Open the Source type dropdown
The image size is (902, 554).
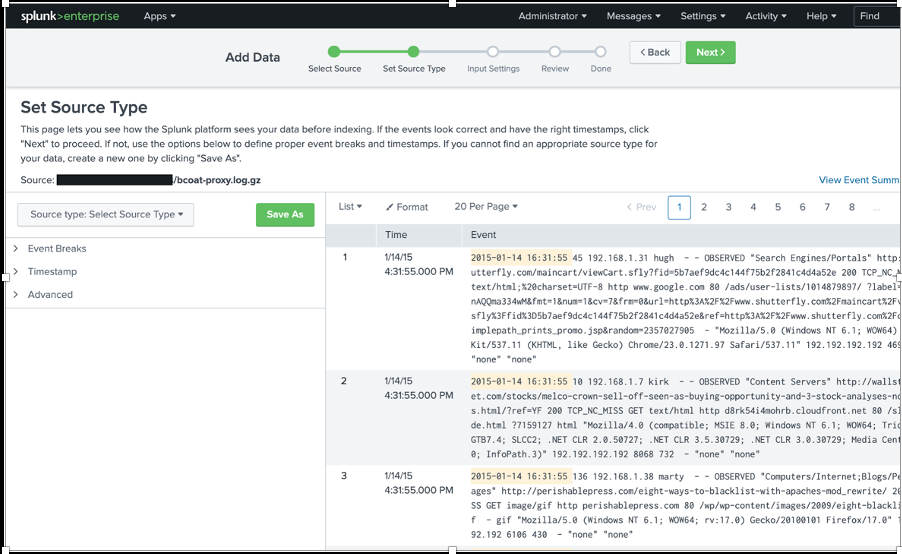[105, 215]
